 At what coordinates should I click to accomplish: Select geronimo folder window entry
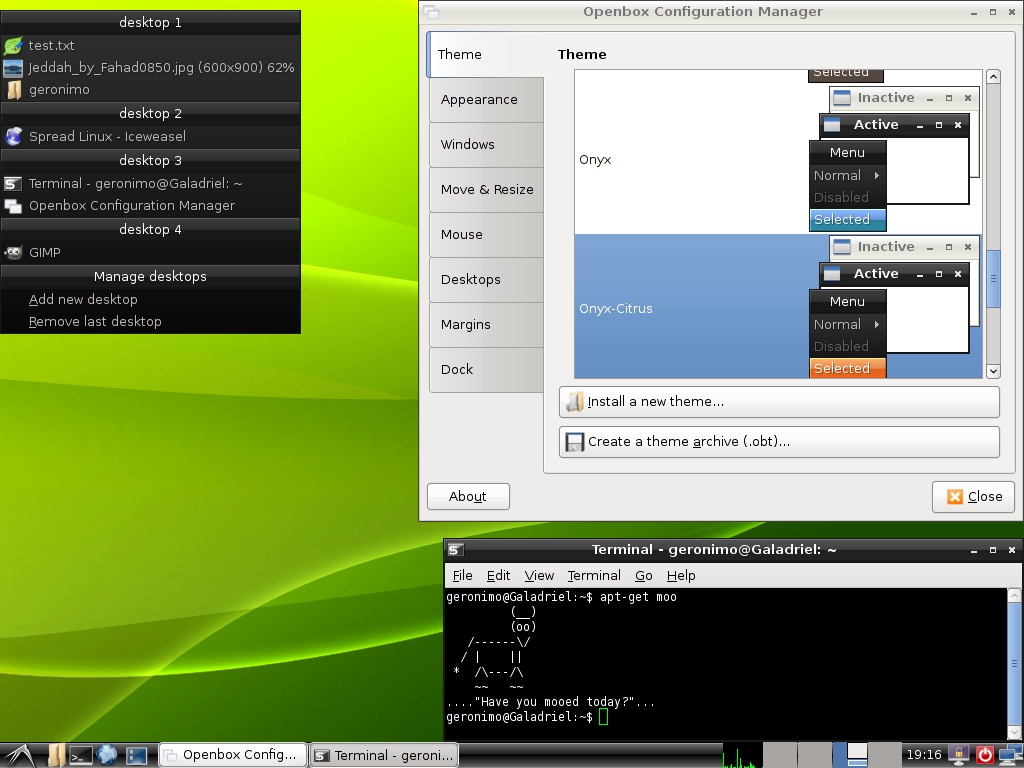point(150,89)
